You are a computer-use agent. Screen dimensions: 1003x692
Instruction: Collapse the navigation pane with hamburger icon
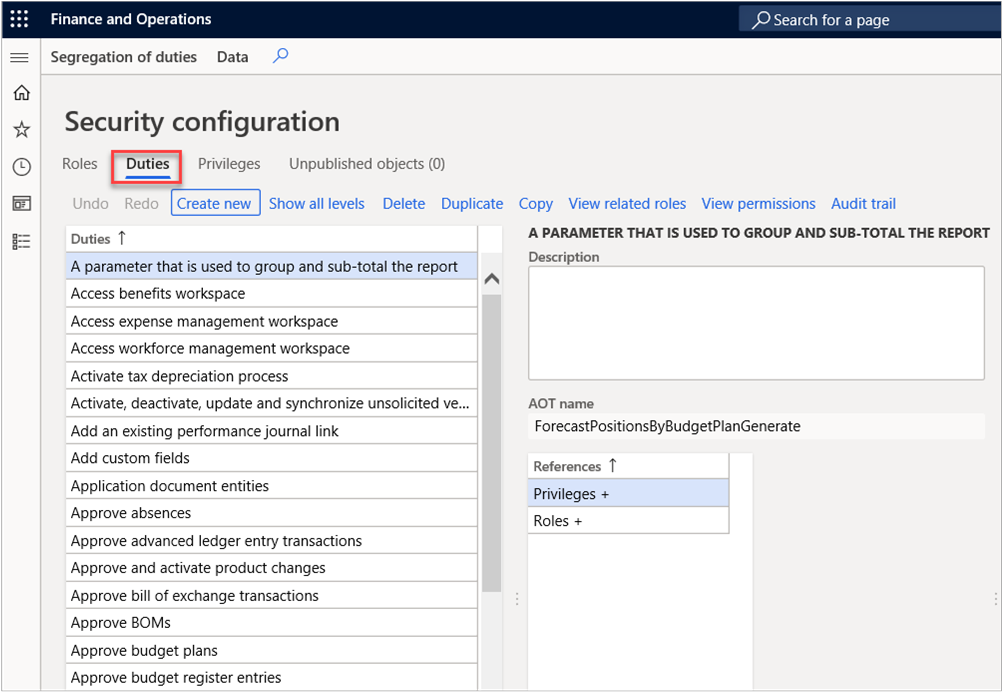click(x=19, y=57)
